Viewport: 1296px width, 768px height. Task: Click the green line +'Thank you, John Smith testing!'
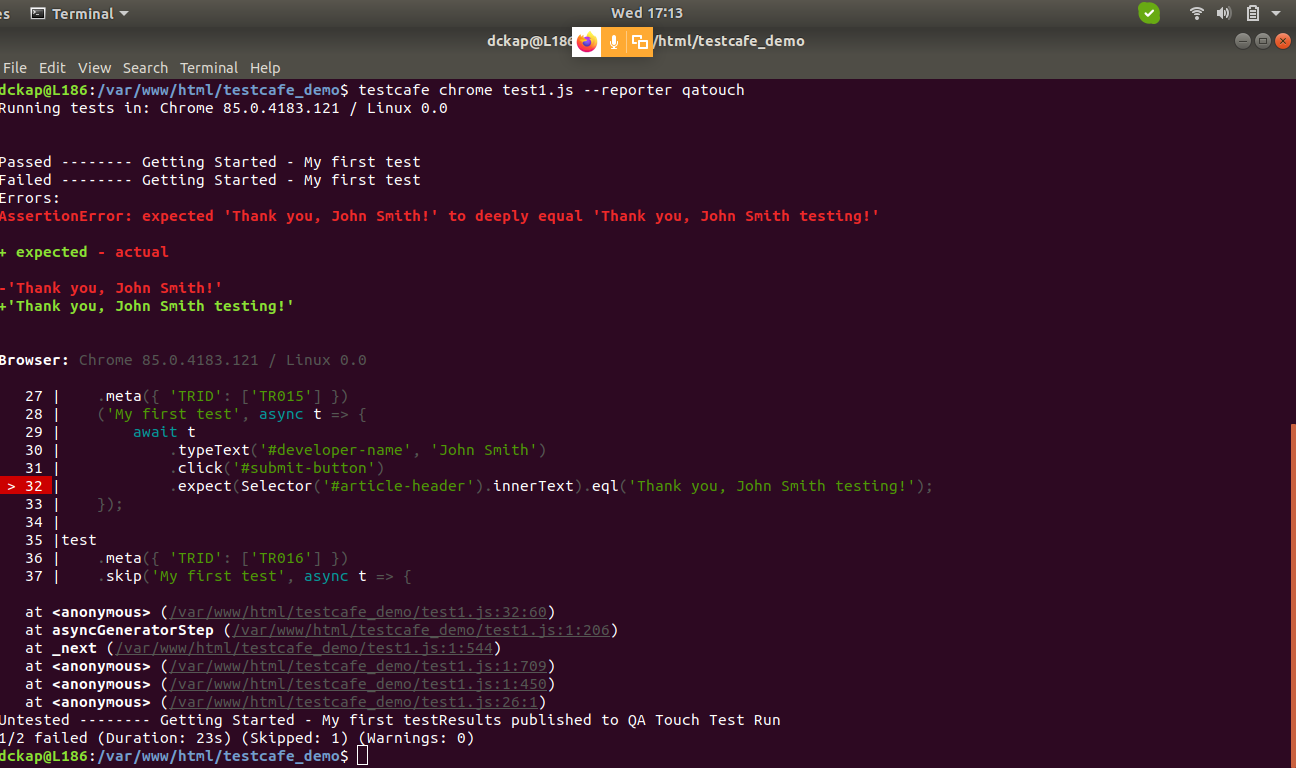pyautogui.click(x=147, y=306)
